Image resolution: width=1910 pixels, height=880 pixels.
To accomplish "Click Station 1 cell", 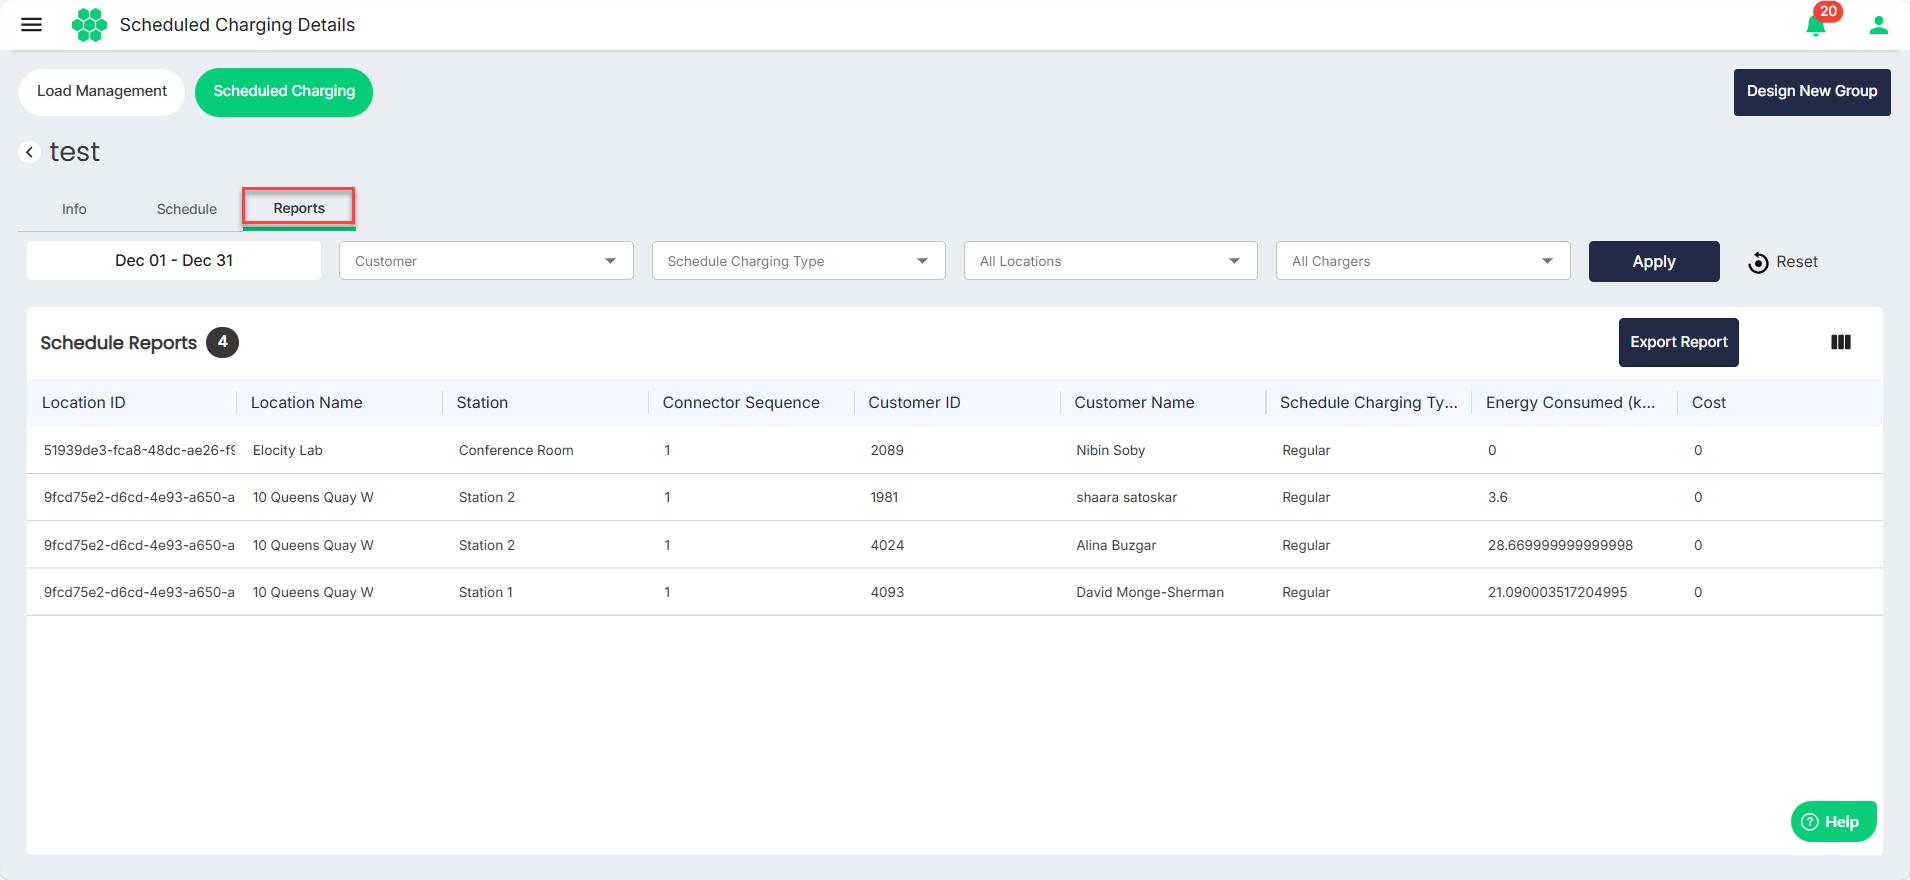I will pyautogui.click(x=486, y=592).
